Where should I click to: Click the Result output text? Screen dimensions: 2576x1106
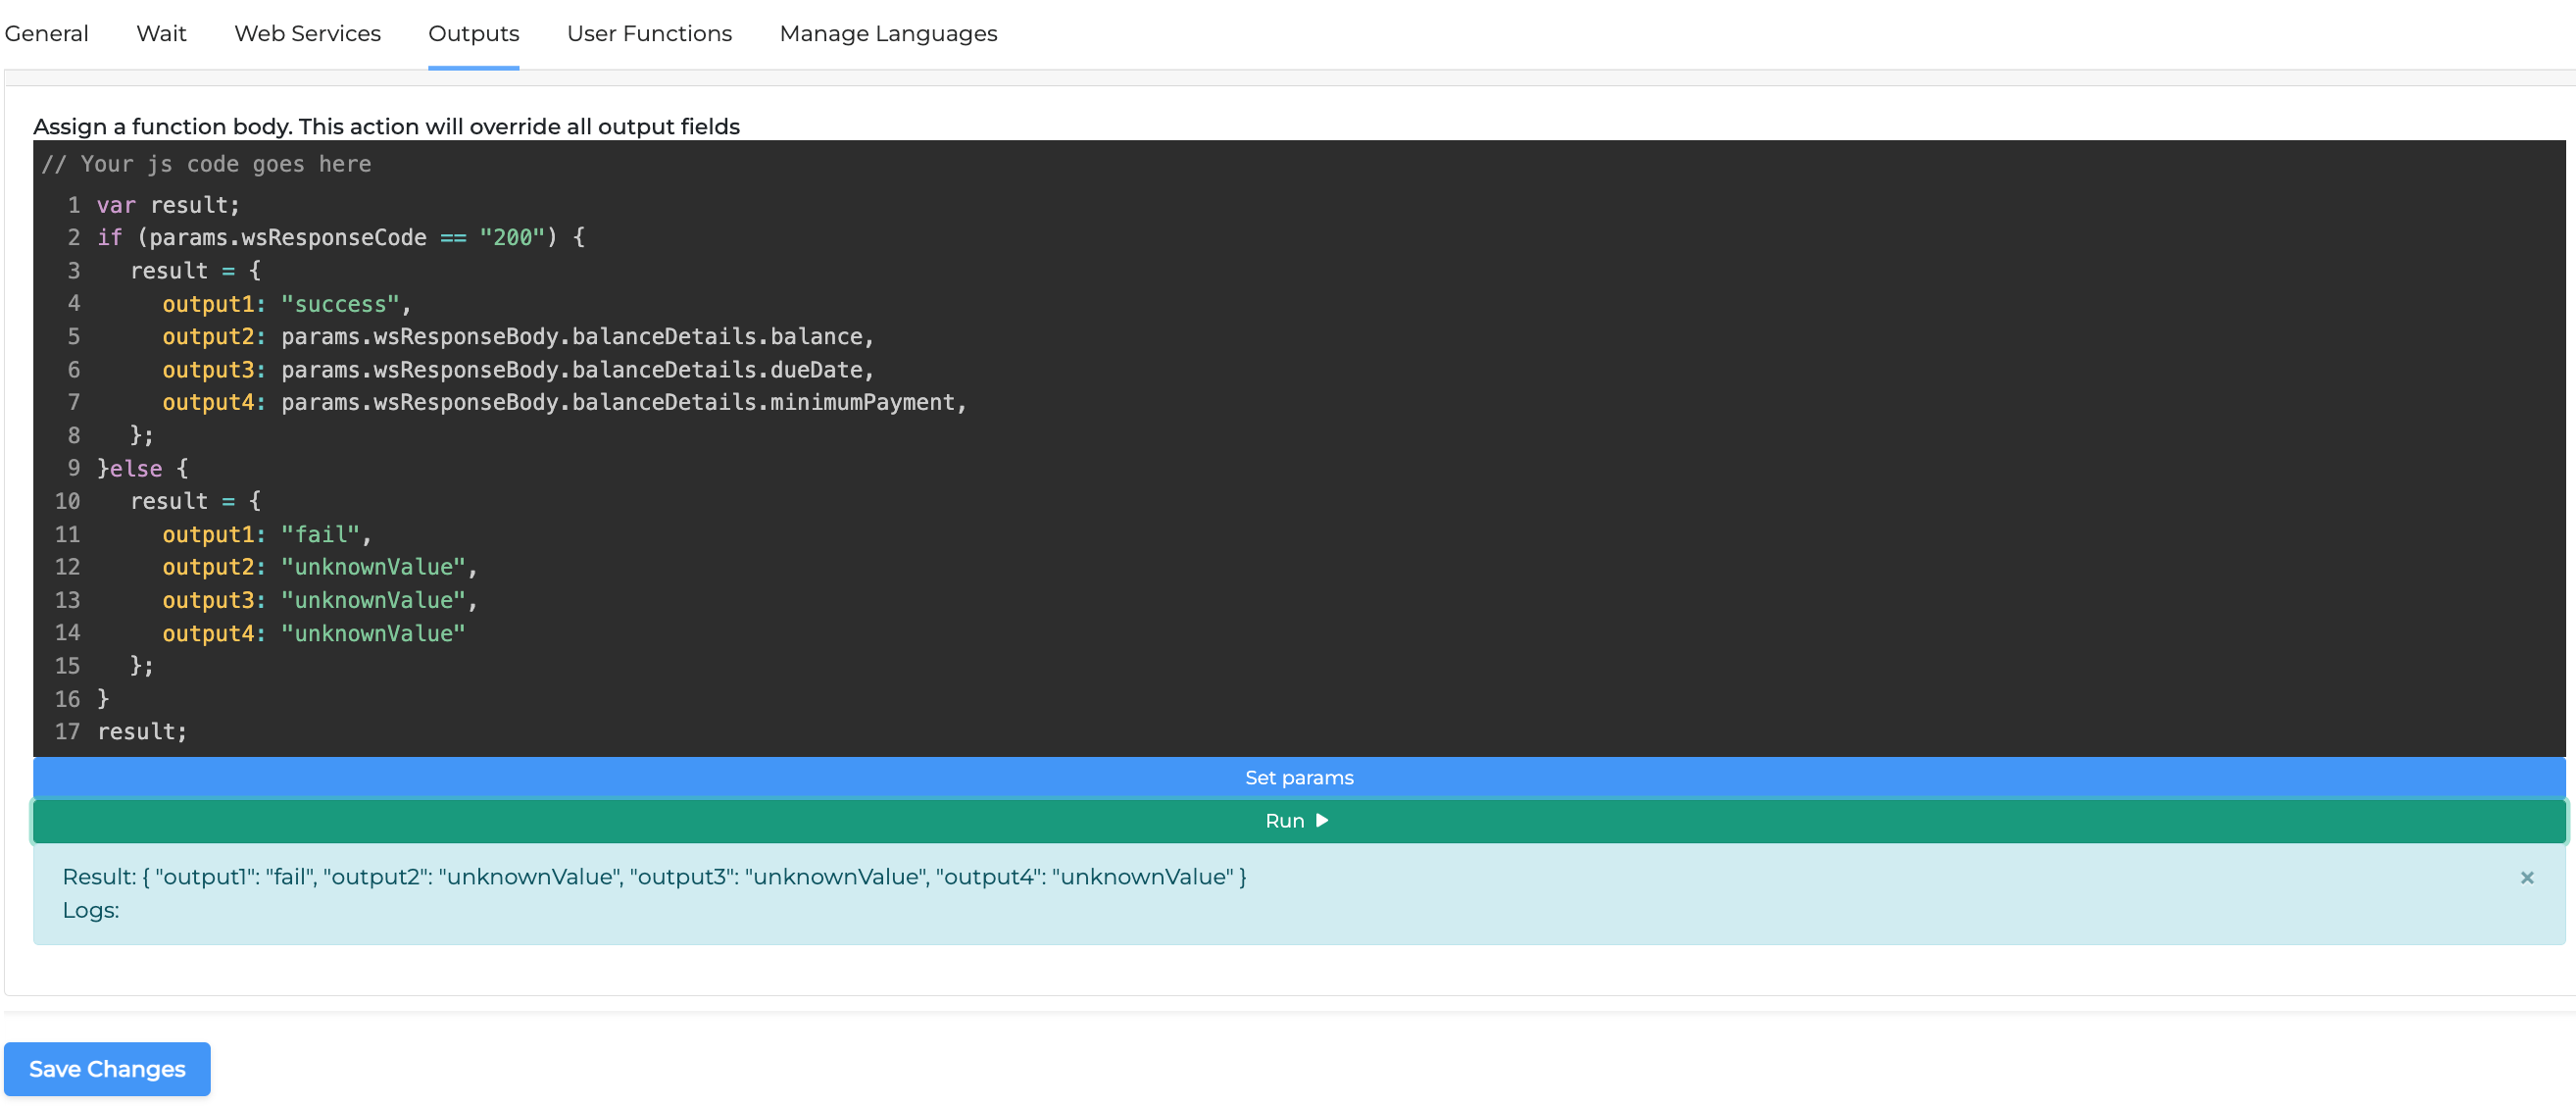[654, 877]
